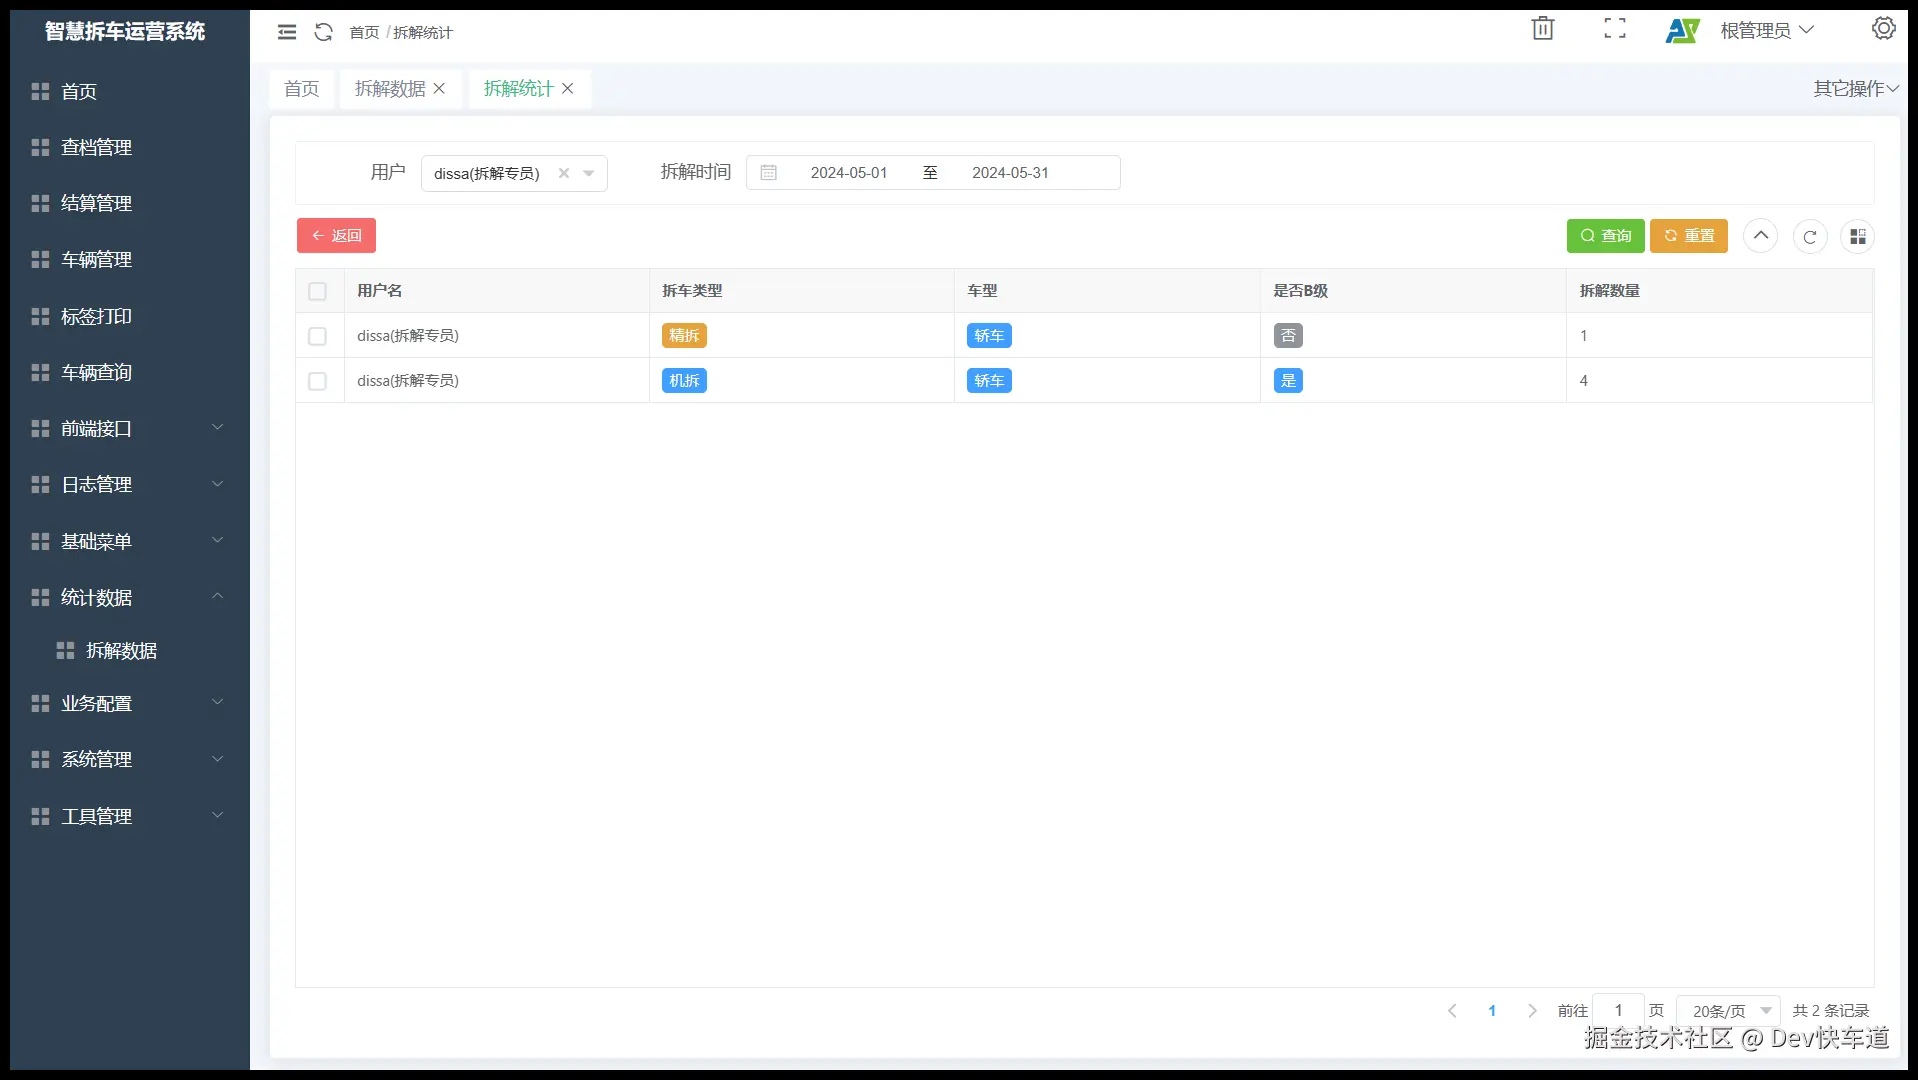Open the 用户 dropdown selector

point(514,173)
